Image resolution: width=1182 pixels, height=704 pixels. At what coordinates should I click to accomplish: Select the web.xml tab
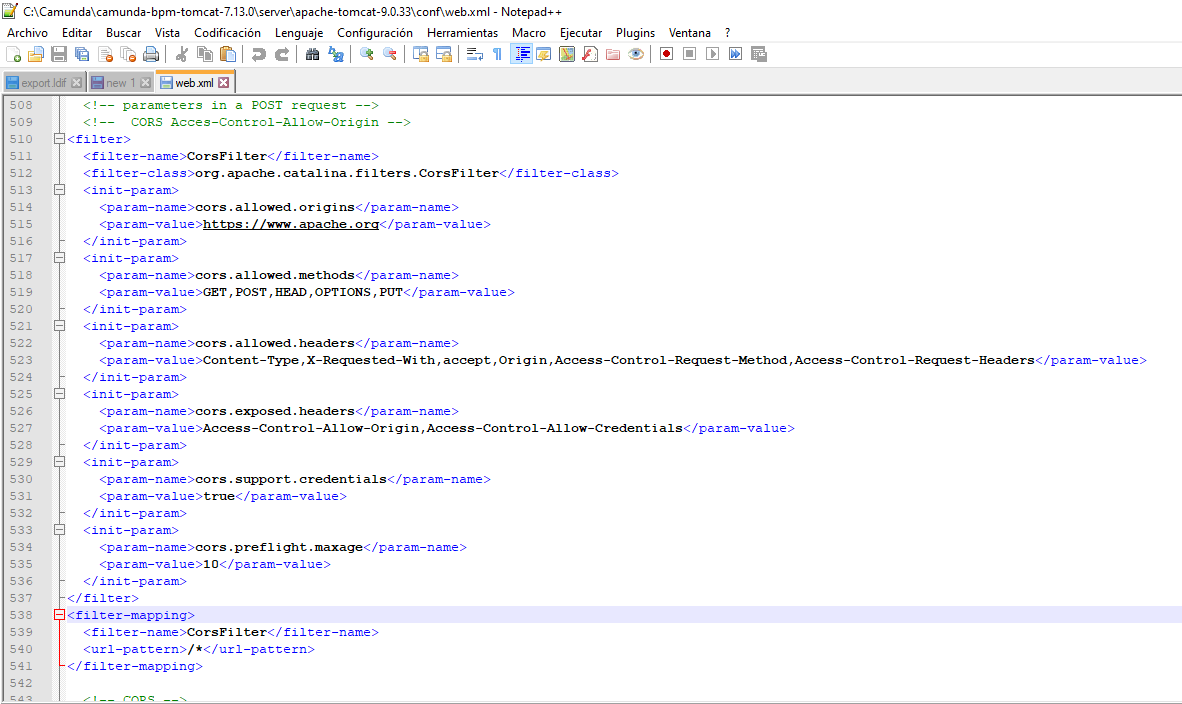click(x=194, y=83)
